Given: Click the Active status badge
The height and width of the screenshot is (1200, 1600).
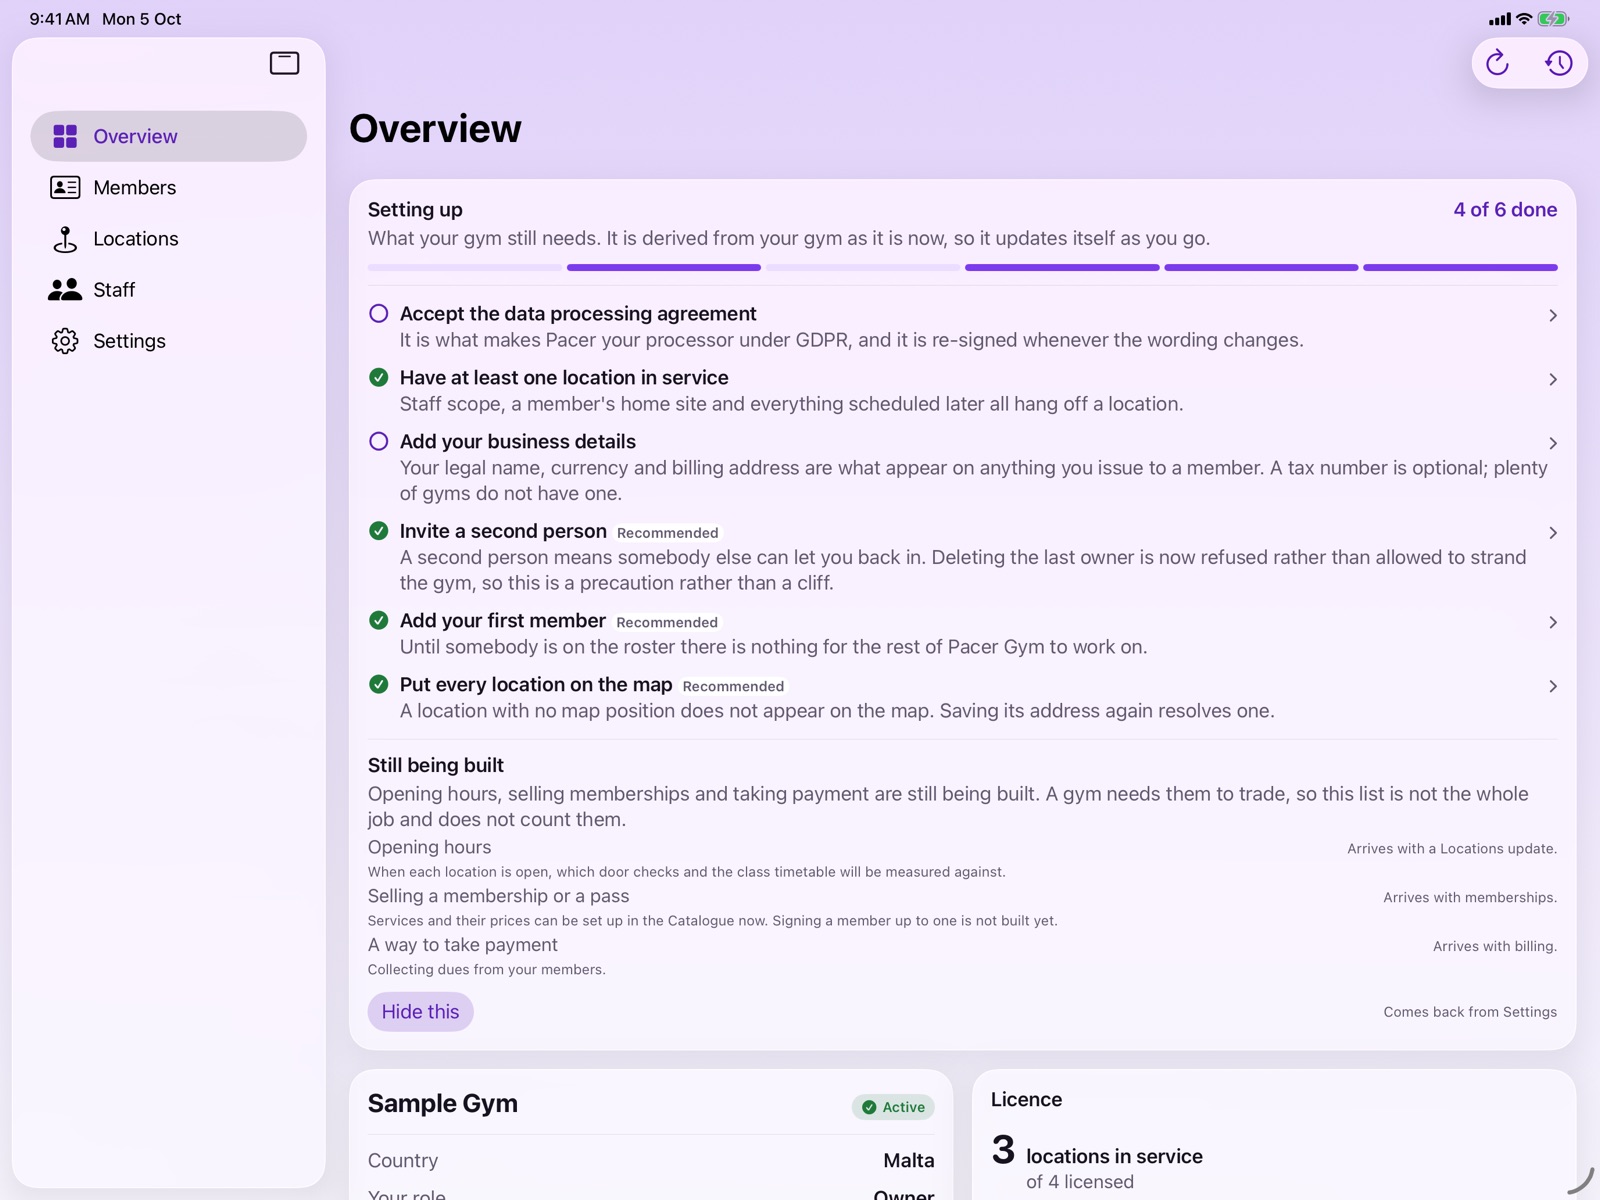Looking at the screenshot, I should pos(893,1107).
